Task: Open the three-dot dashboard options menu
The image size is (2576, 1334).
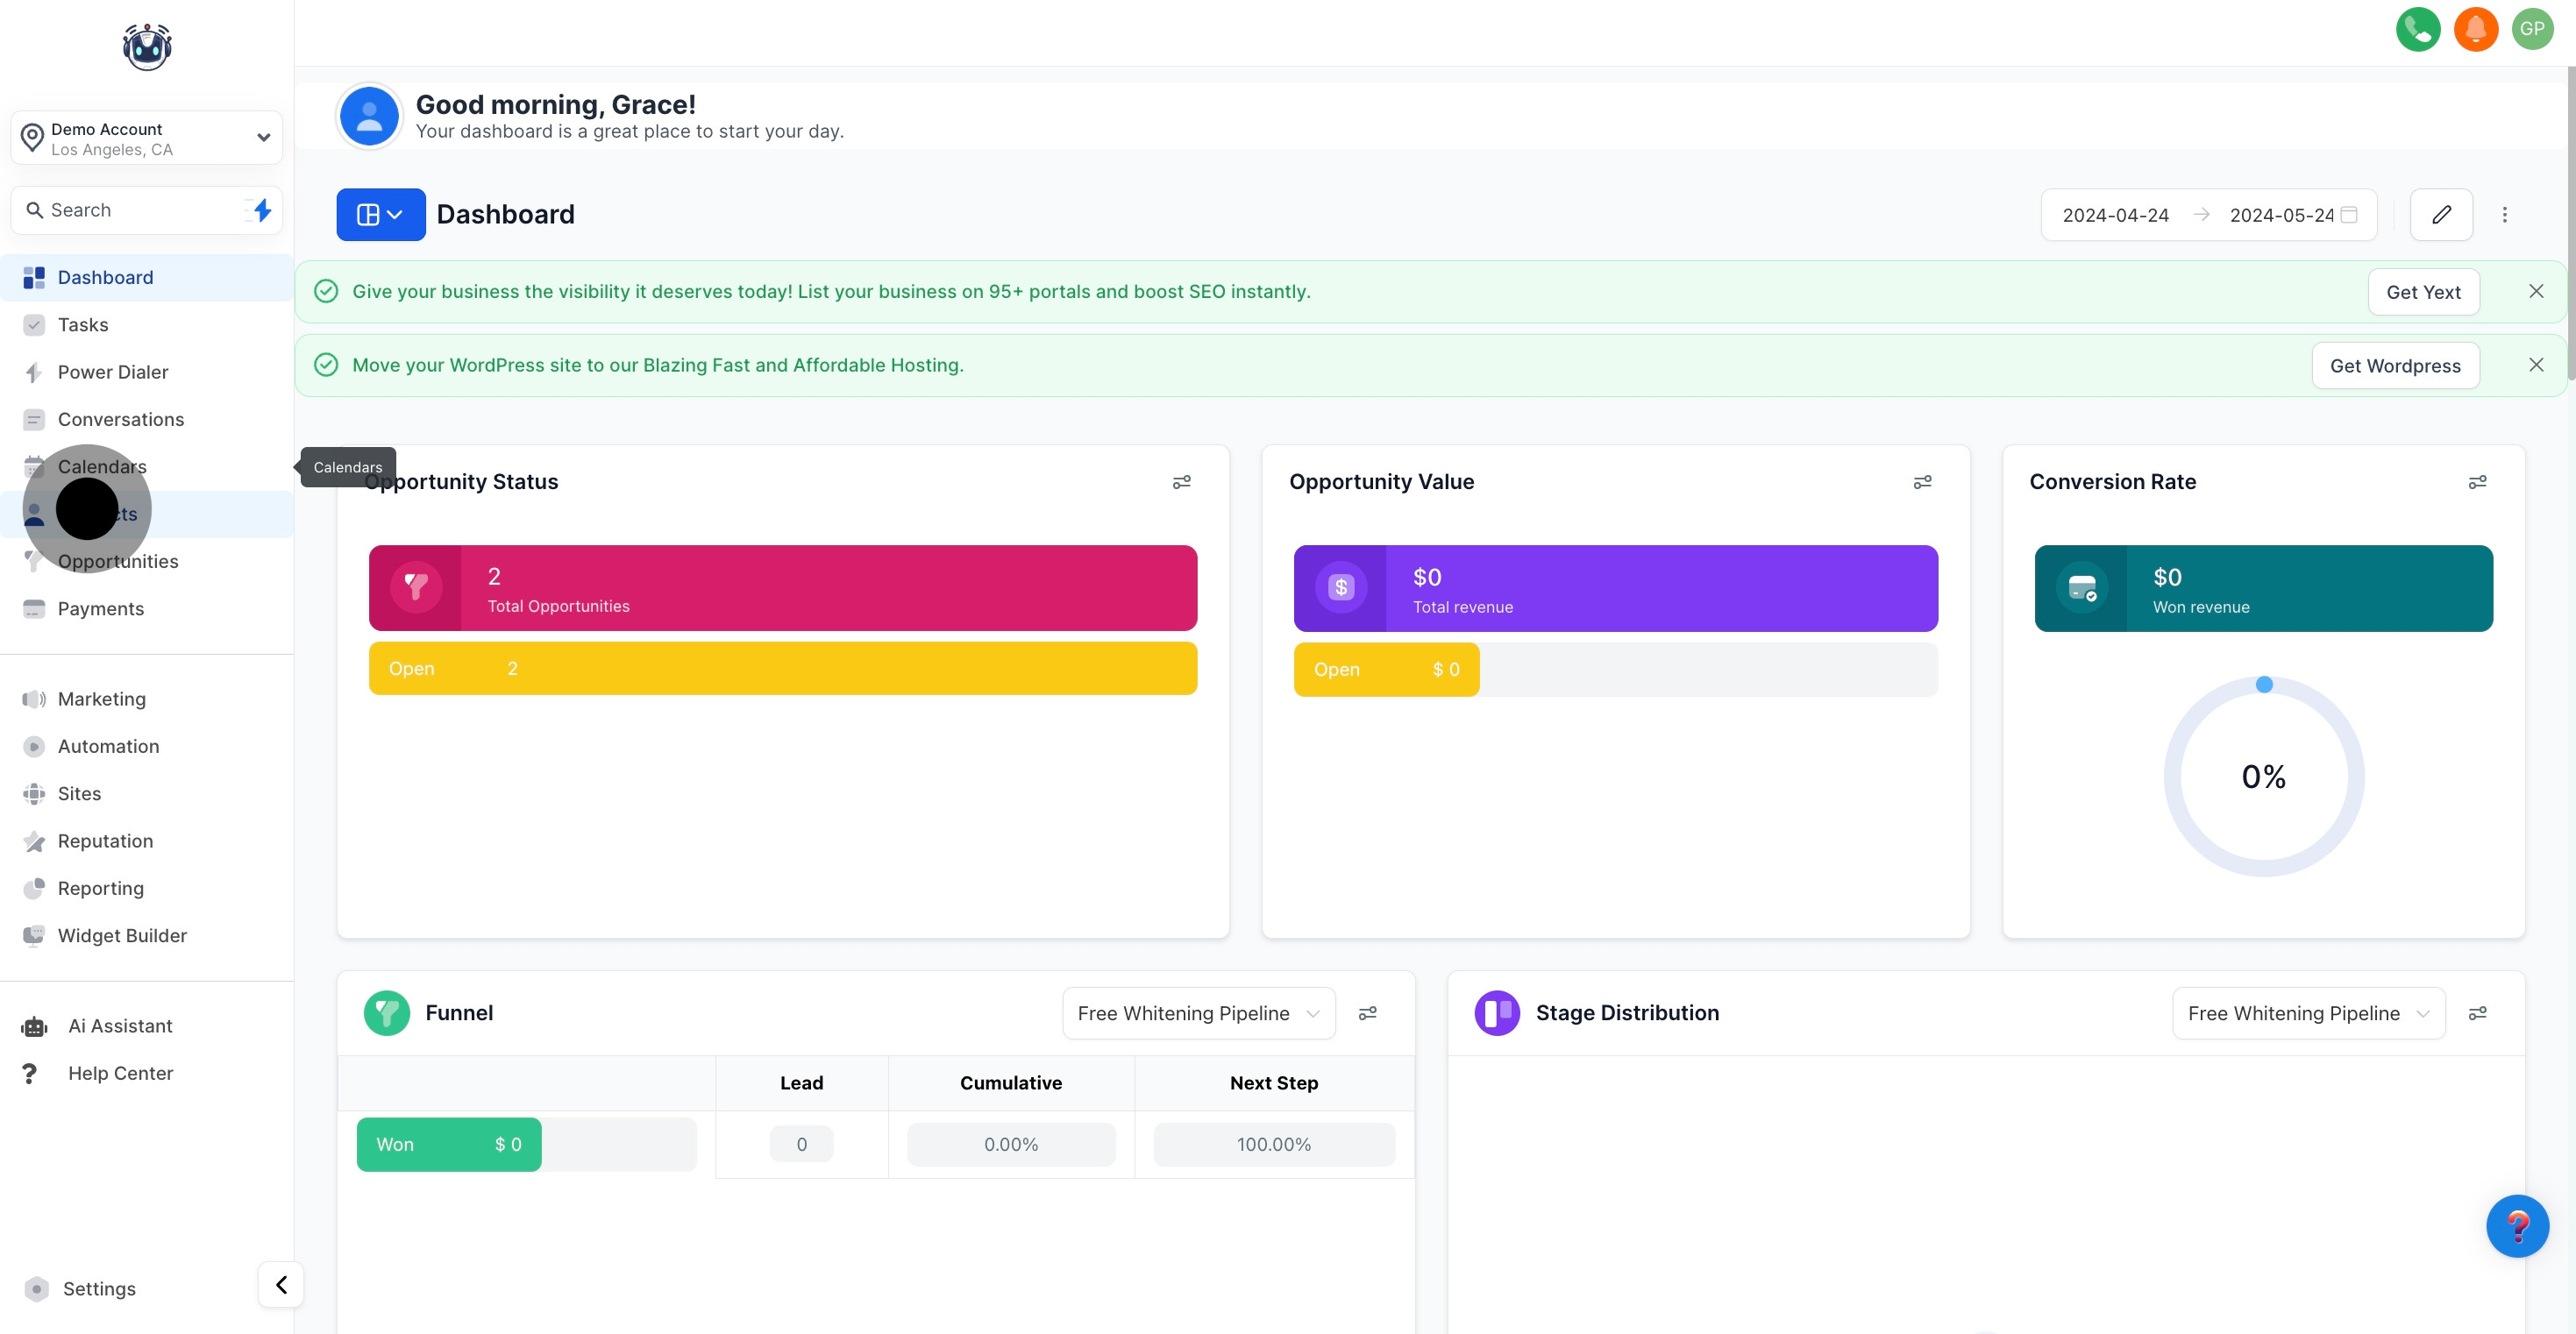Action: point(2504,214)
